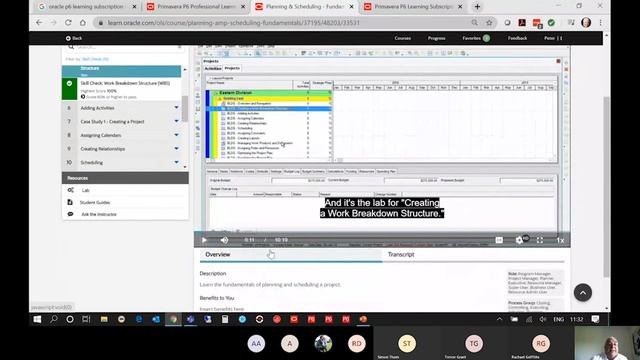Click the browser back arrow
This screenshot has height=360, width=640.
coord(39,23)
